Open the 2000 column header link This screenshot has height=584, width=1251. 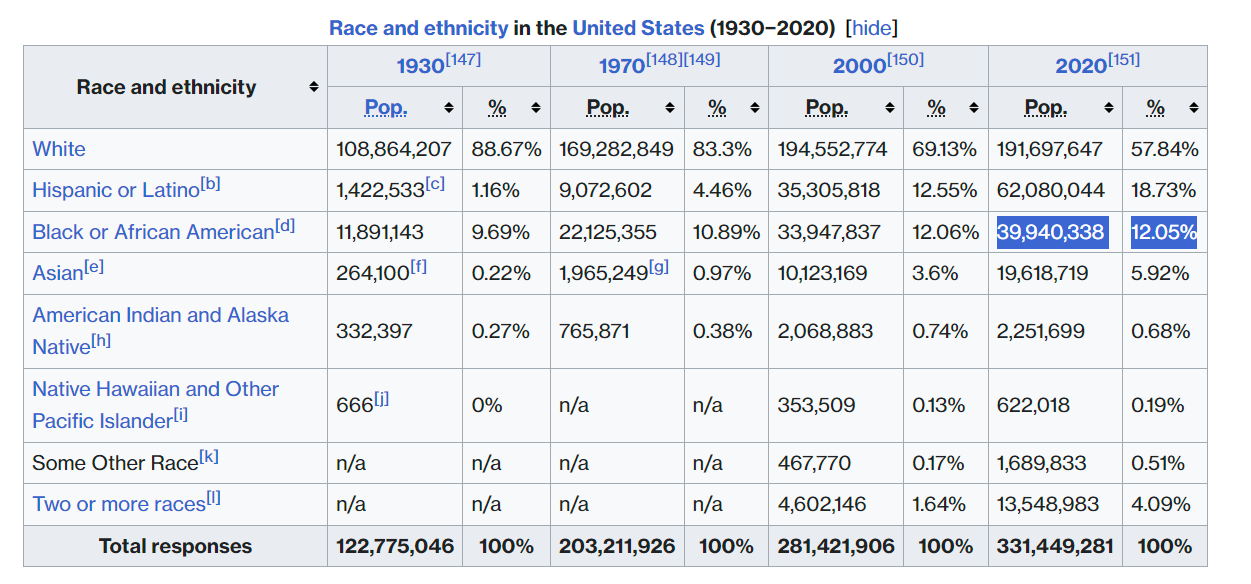coord(859,66)
